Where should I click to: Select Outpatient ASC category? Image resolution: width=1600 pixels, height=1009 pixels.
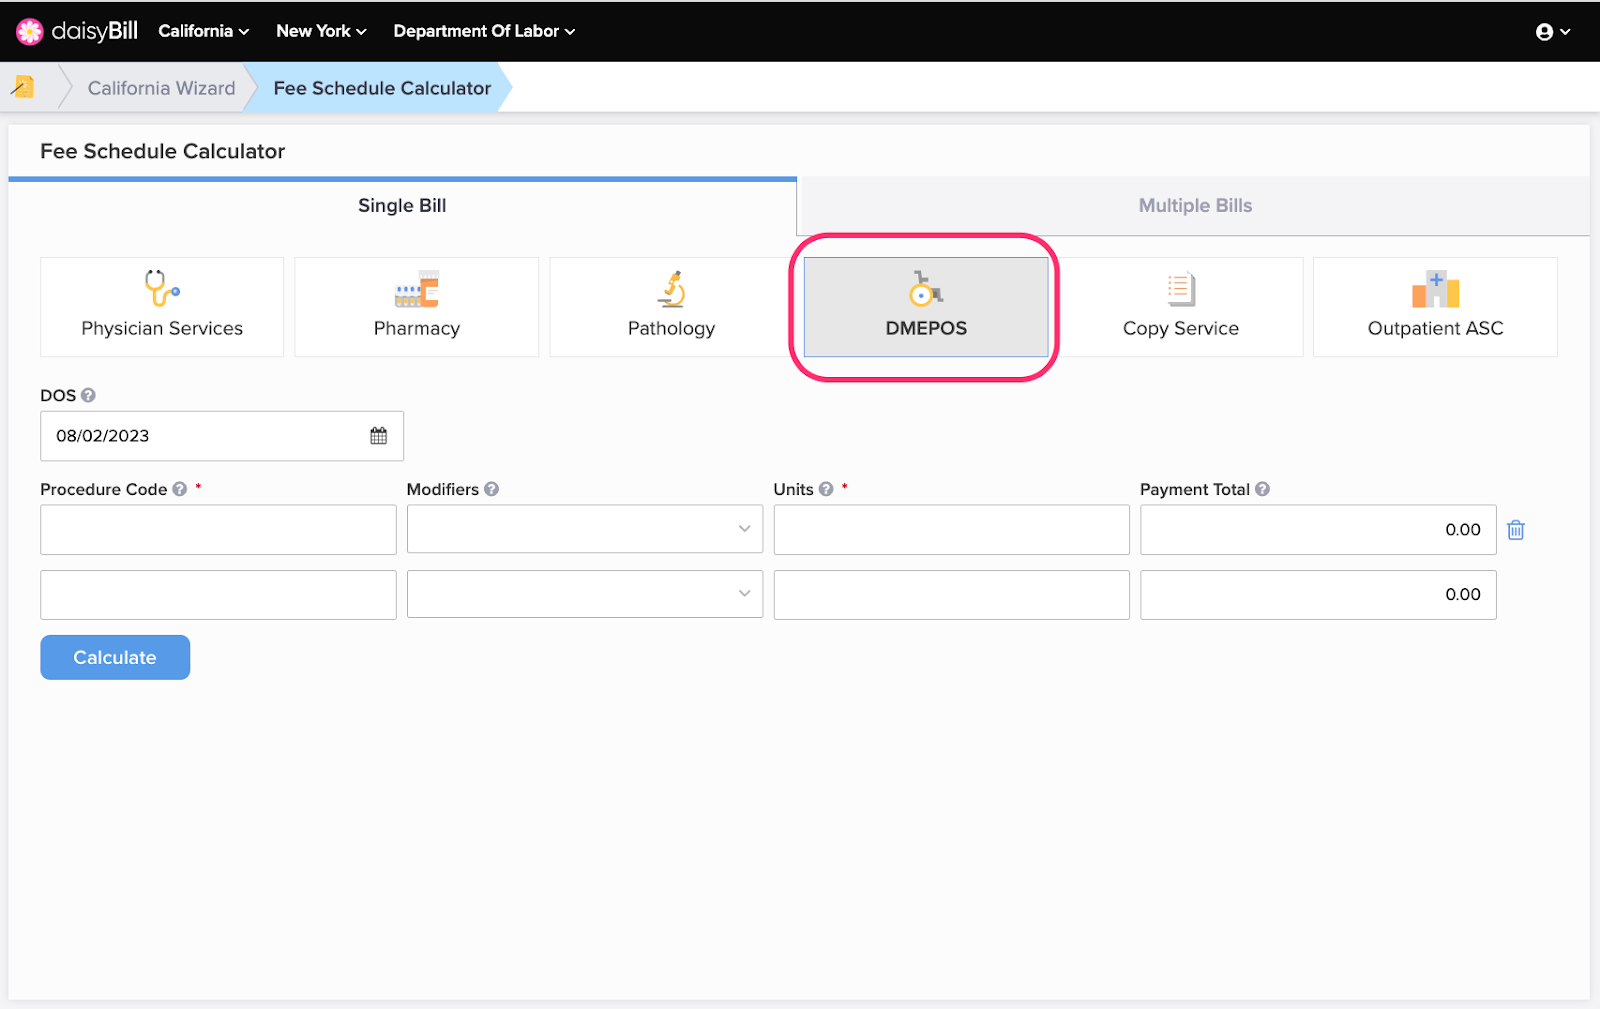[1435, 307]
